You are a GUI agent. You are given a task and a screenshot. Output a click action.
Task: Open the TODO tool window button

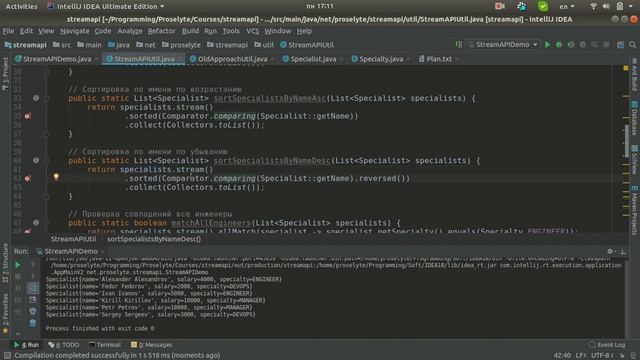tap(64, 345)
